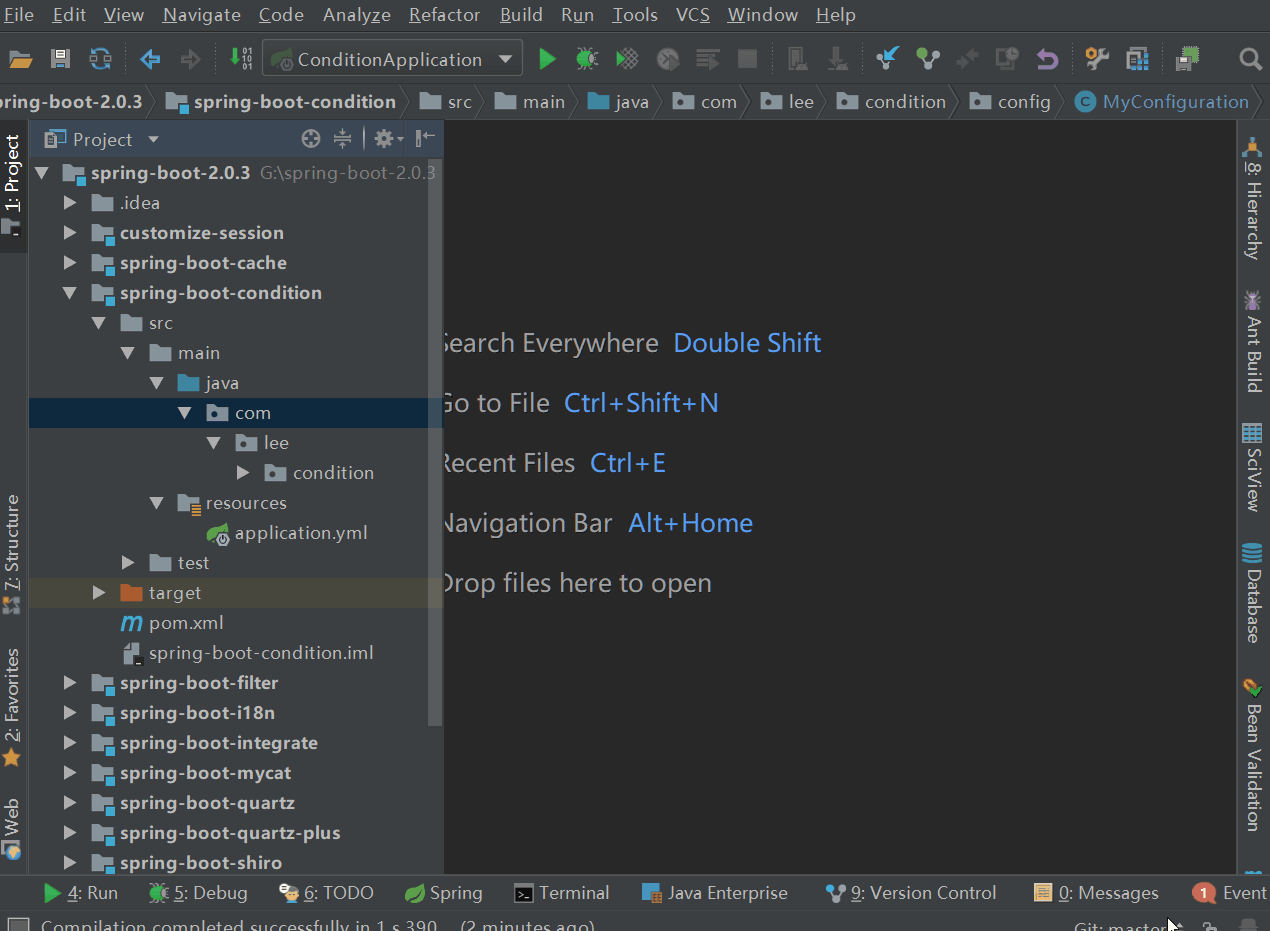
Task: Open the Bean Validation tool window
Action: point(1251,754)
